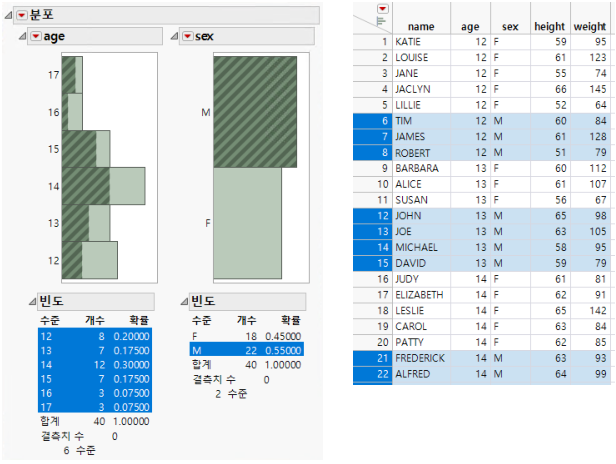Open the red triangle menu beside 분포

pos(21,15)
